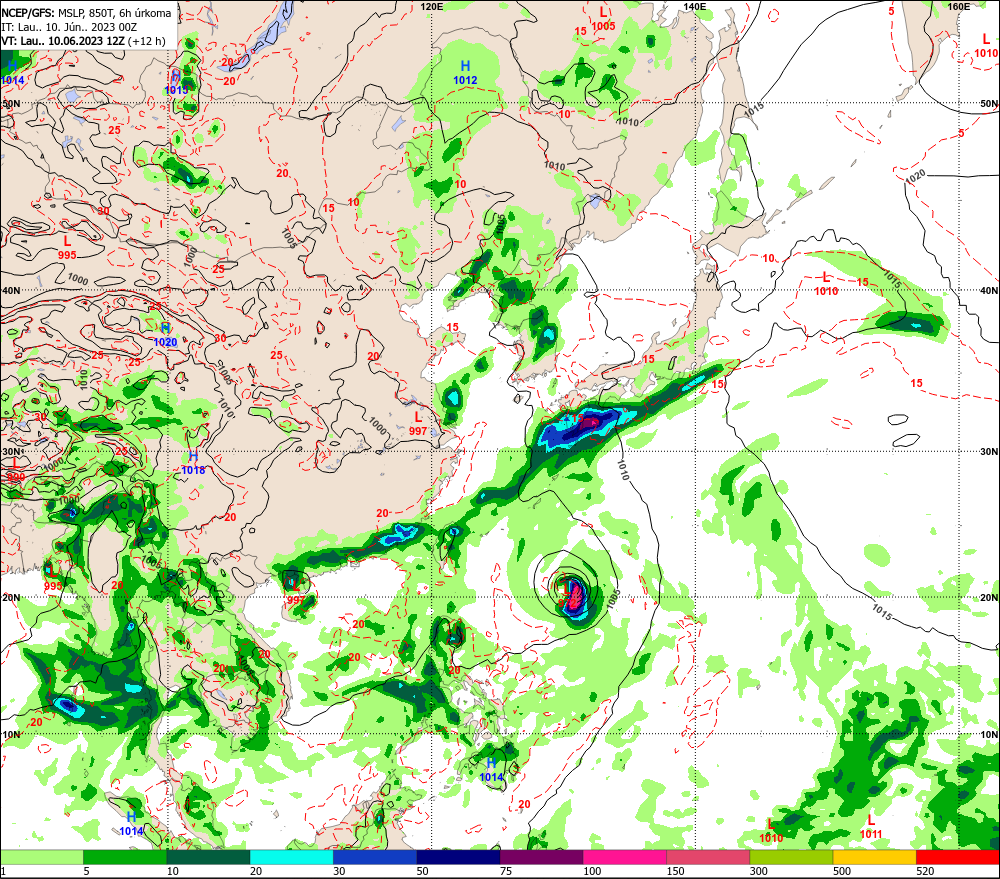Click the 'L 1005' low label at top
Image resolution: width=1000 pixels, height=879 pixels.
[603, 19]
